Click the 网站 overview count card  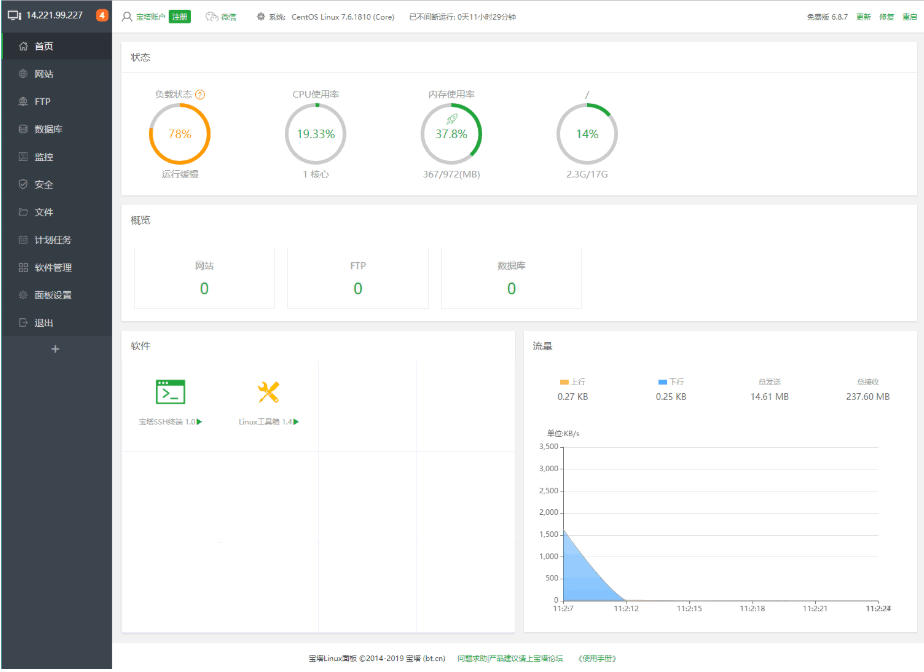pos(204,278)
